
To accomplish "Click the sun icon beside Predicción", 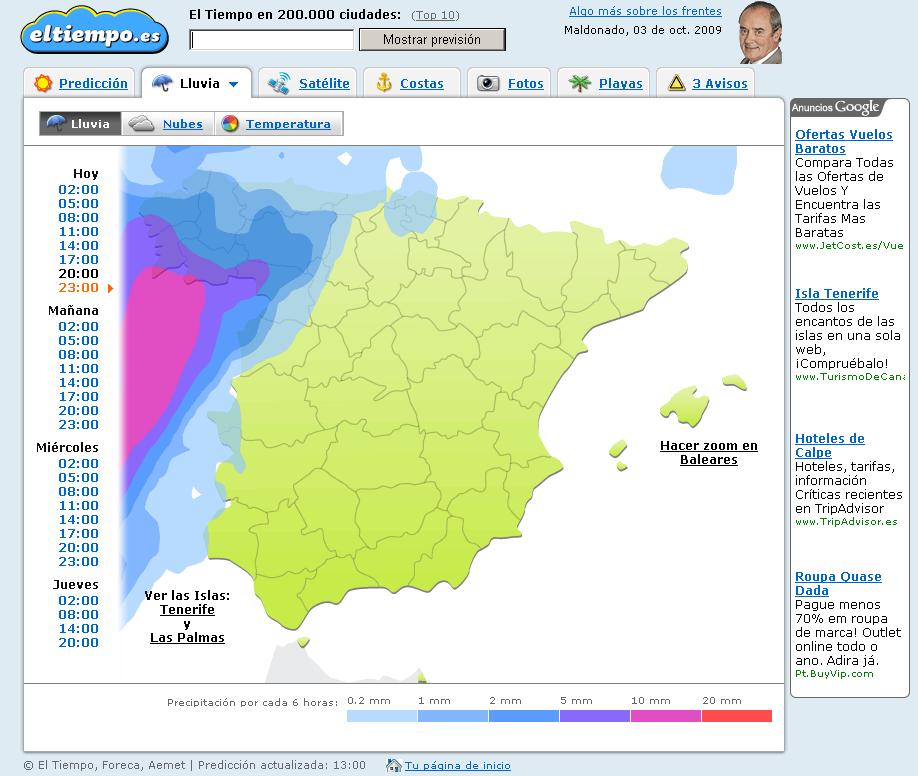I will click(43, 83).
